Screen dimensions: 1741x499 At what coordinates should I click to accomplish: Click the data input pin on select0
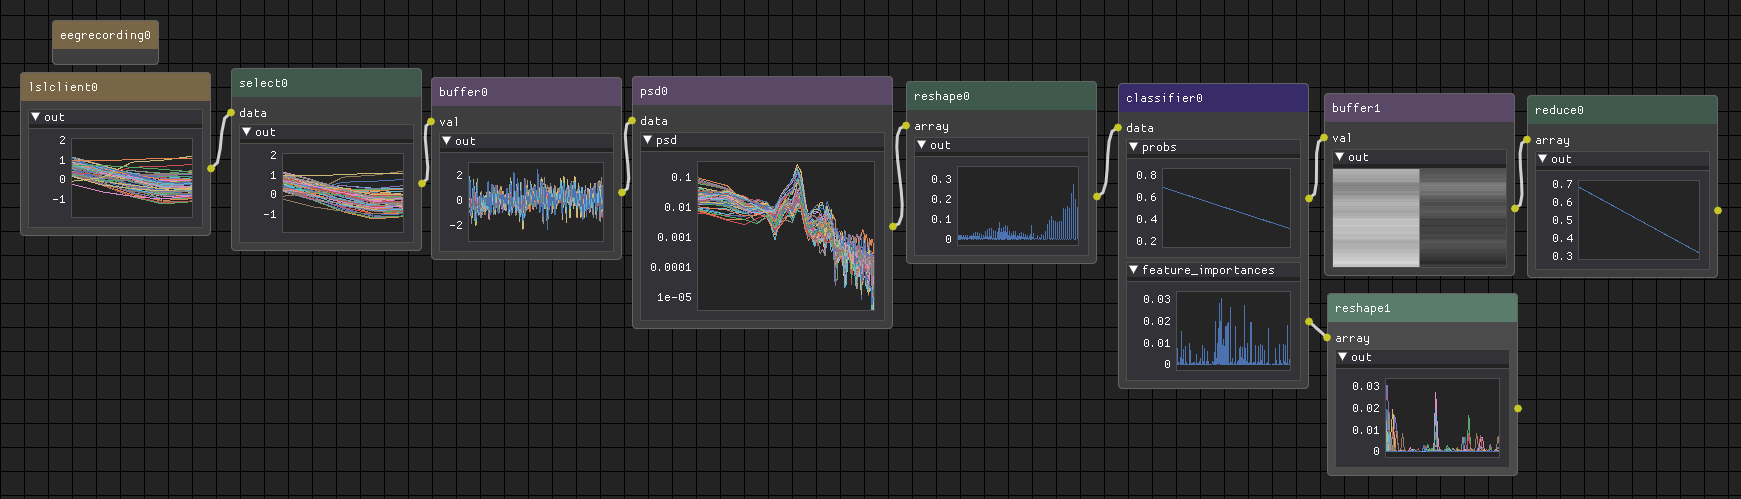[x=231, y=113]
